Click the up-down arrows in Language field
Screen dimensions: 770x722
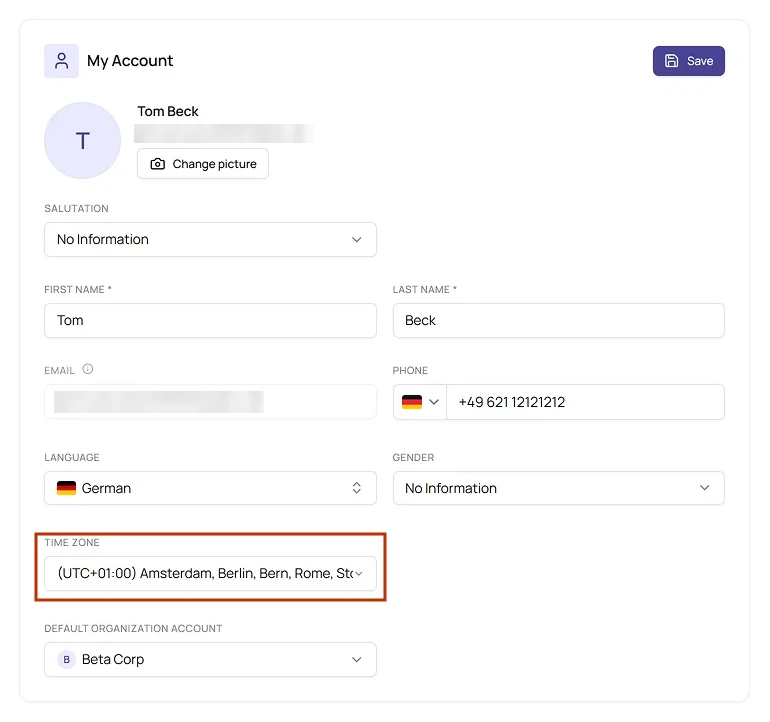(357, 488)
